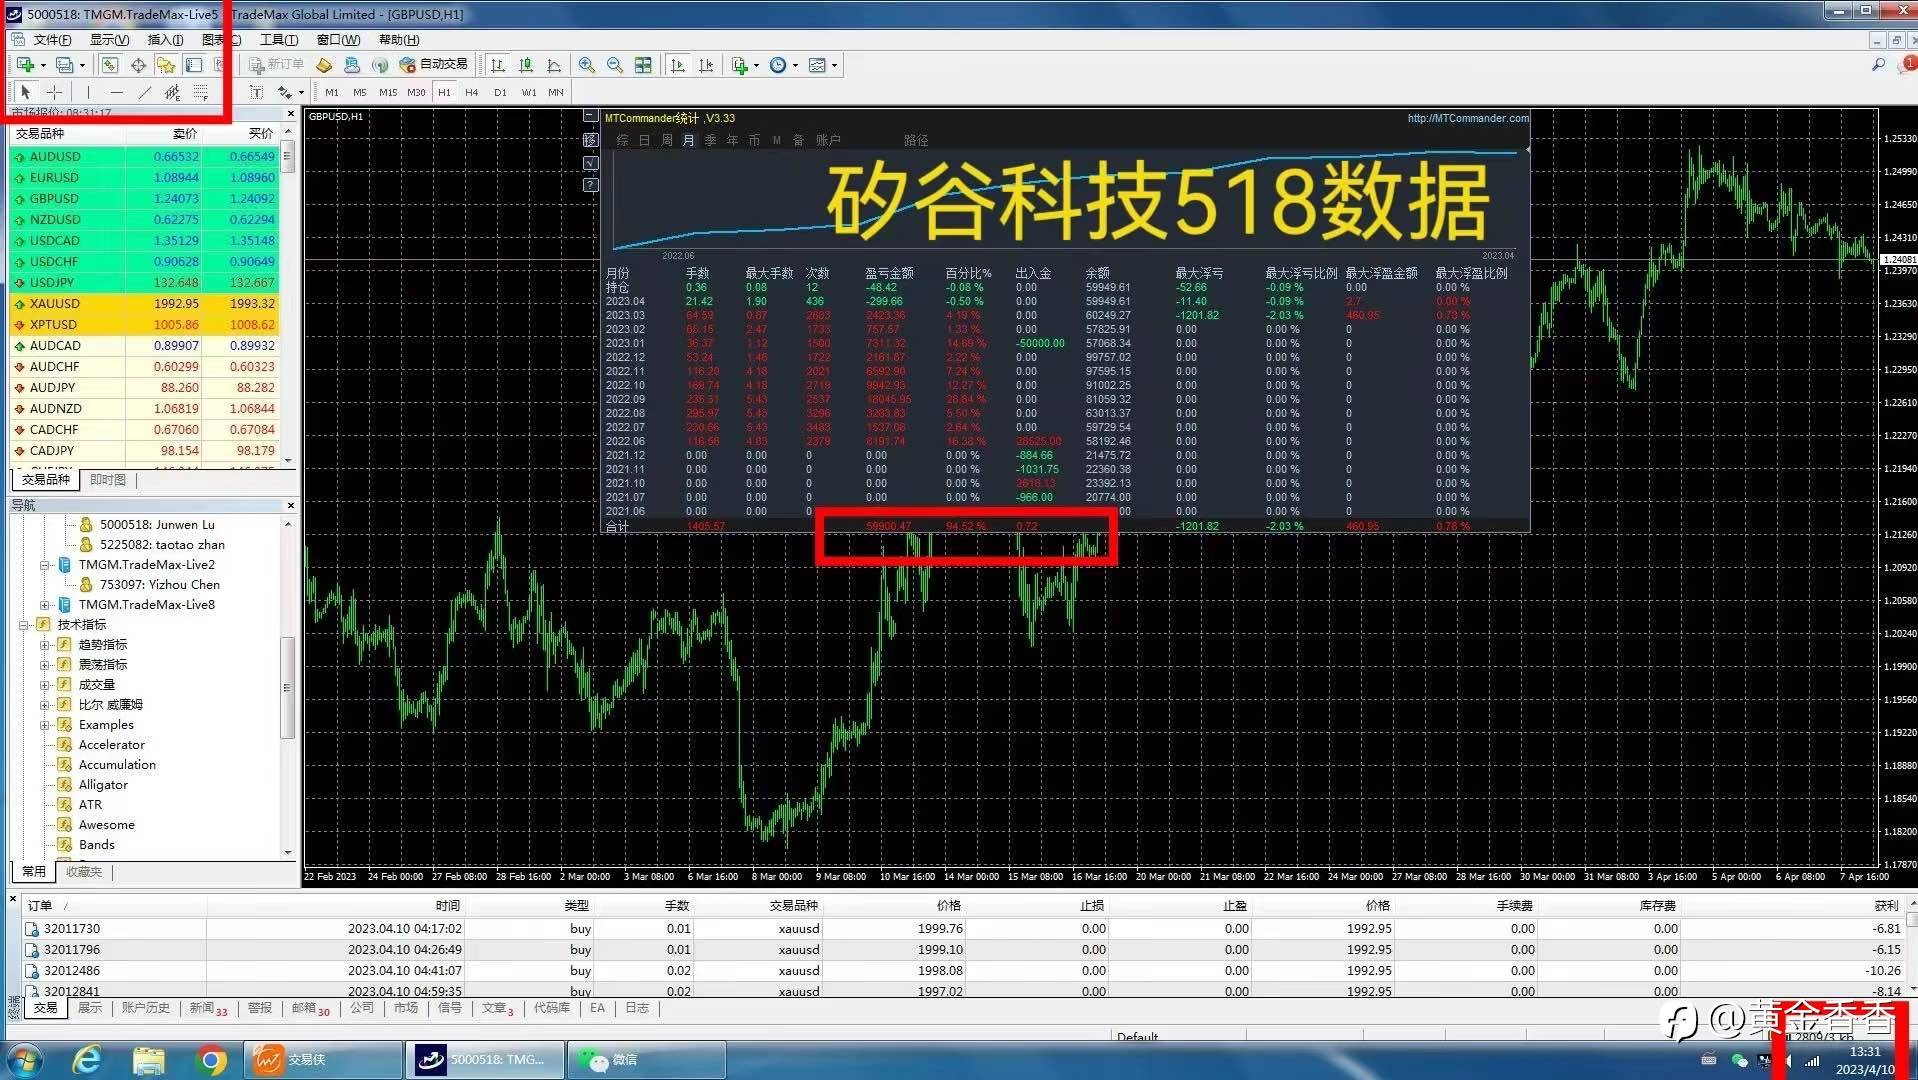Select the 月 period in MTCommander panel
1918x1080 pixels.
tap(688, 141)
